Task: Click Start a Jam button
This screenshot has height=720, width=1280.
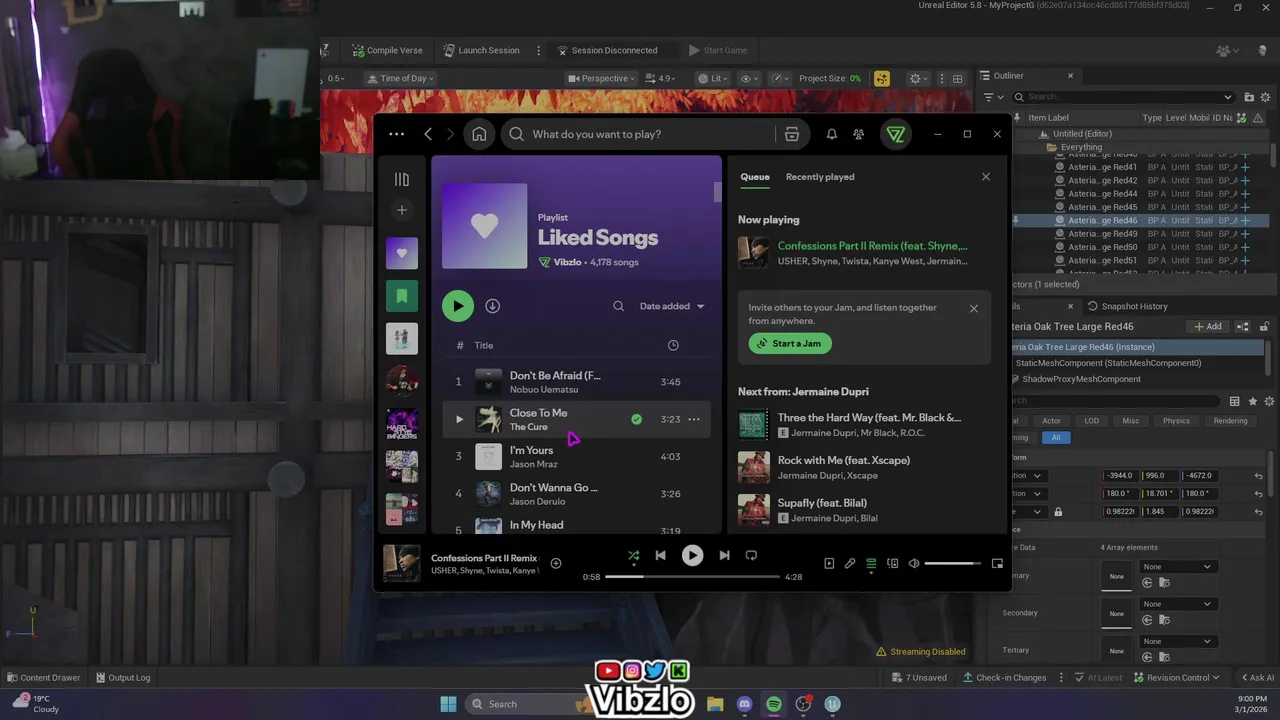Action: point(790,343)
